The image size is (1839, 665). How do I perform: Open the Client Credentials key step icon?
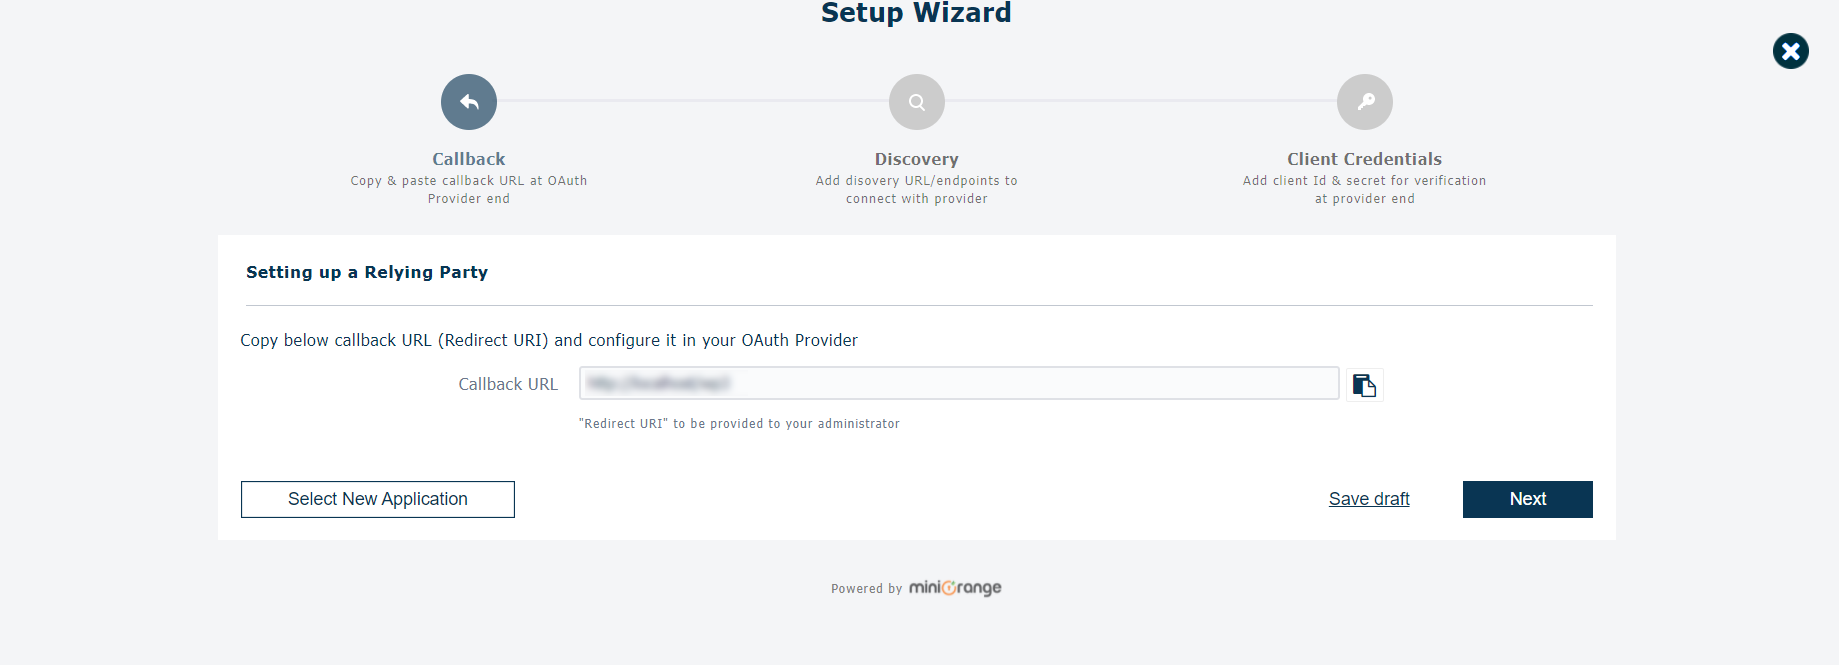coord(1365,102)
